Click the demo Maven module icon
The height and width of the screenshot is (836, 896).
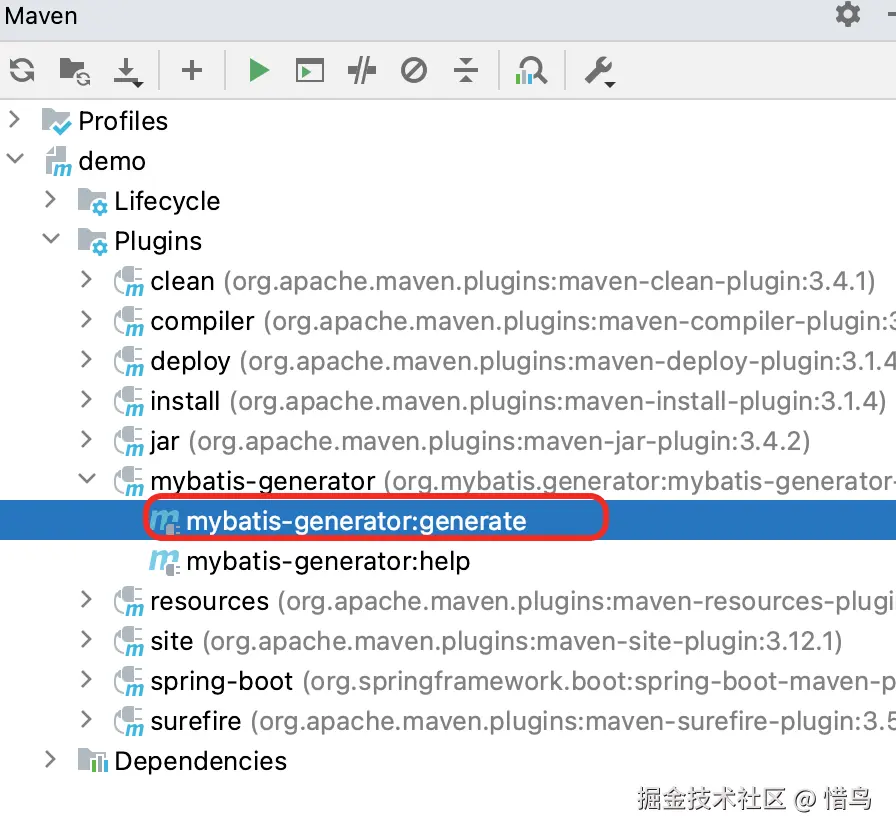click(x=58, y=161)
